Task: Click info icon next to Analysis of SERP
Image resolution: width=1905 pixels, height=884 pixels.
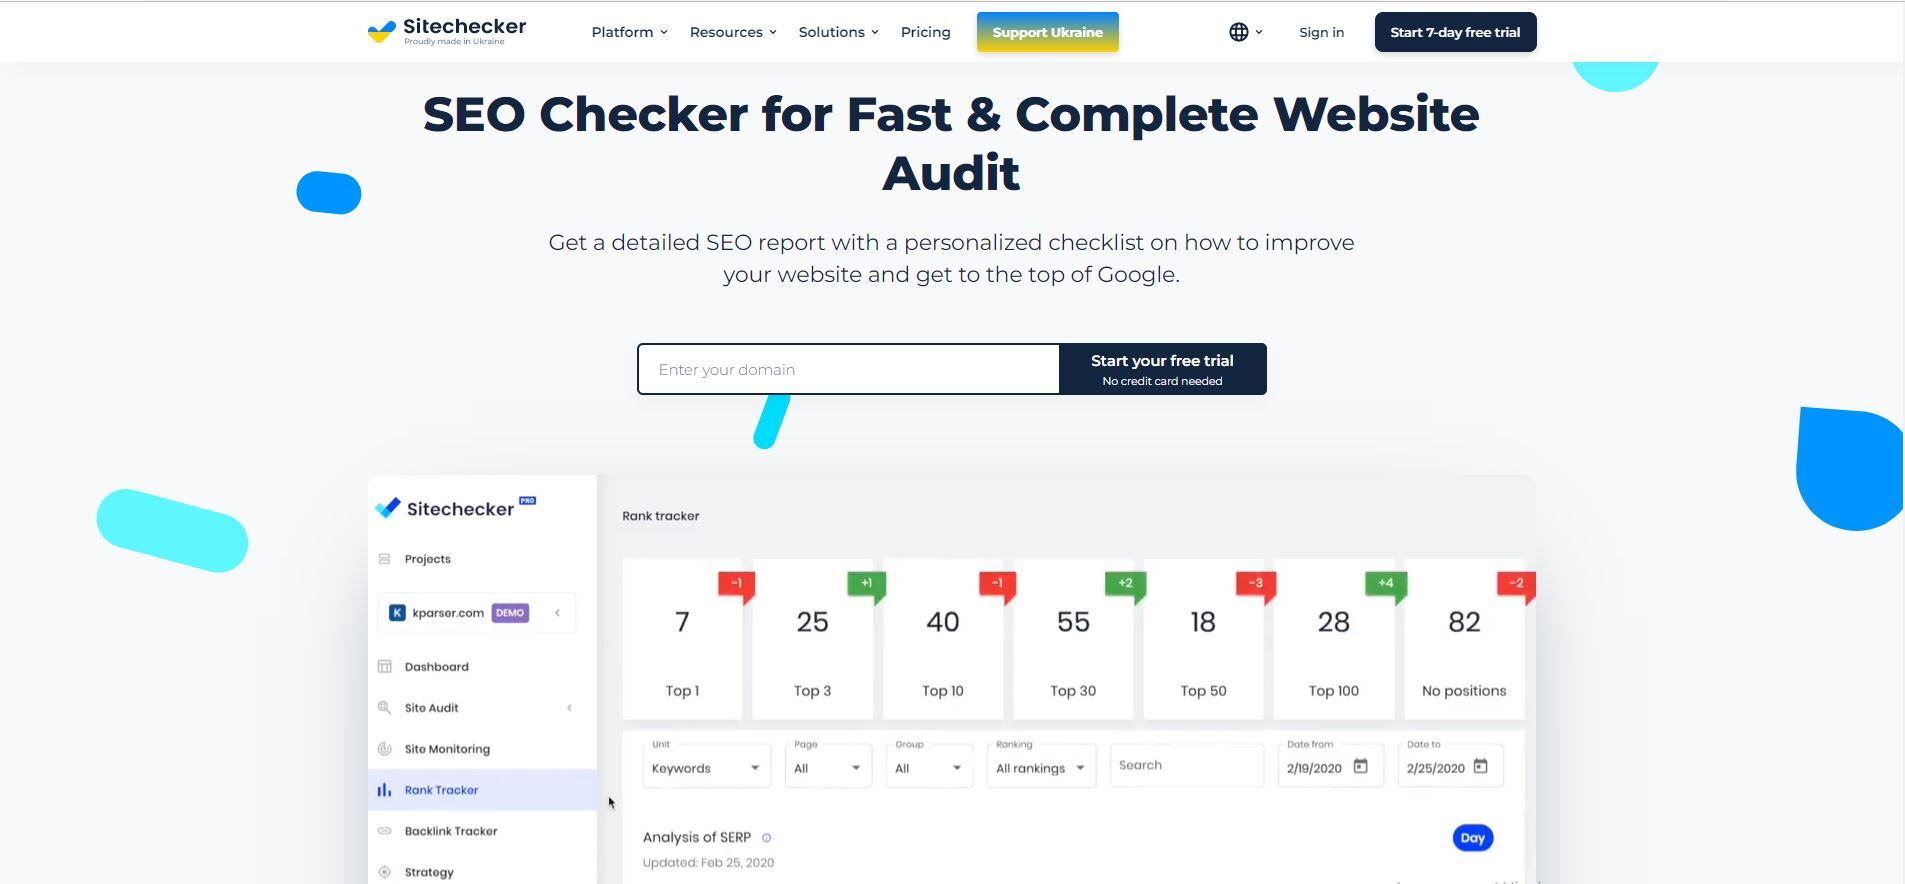Action: (x=767, y=838)
